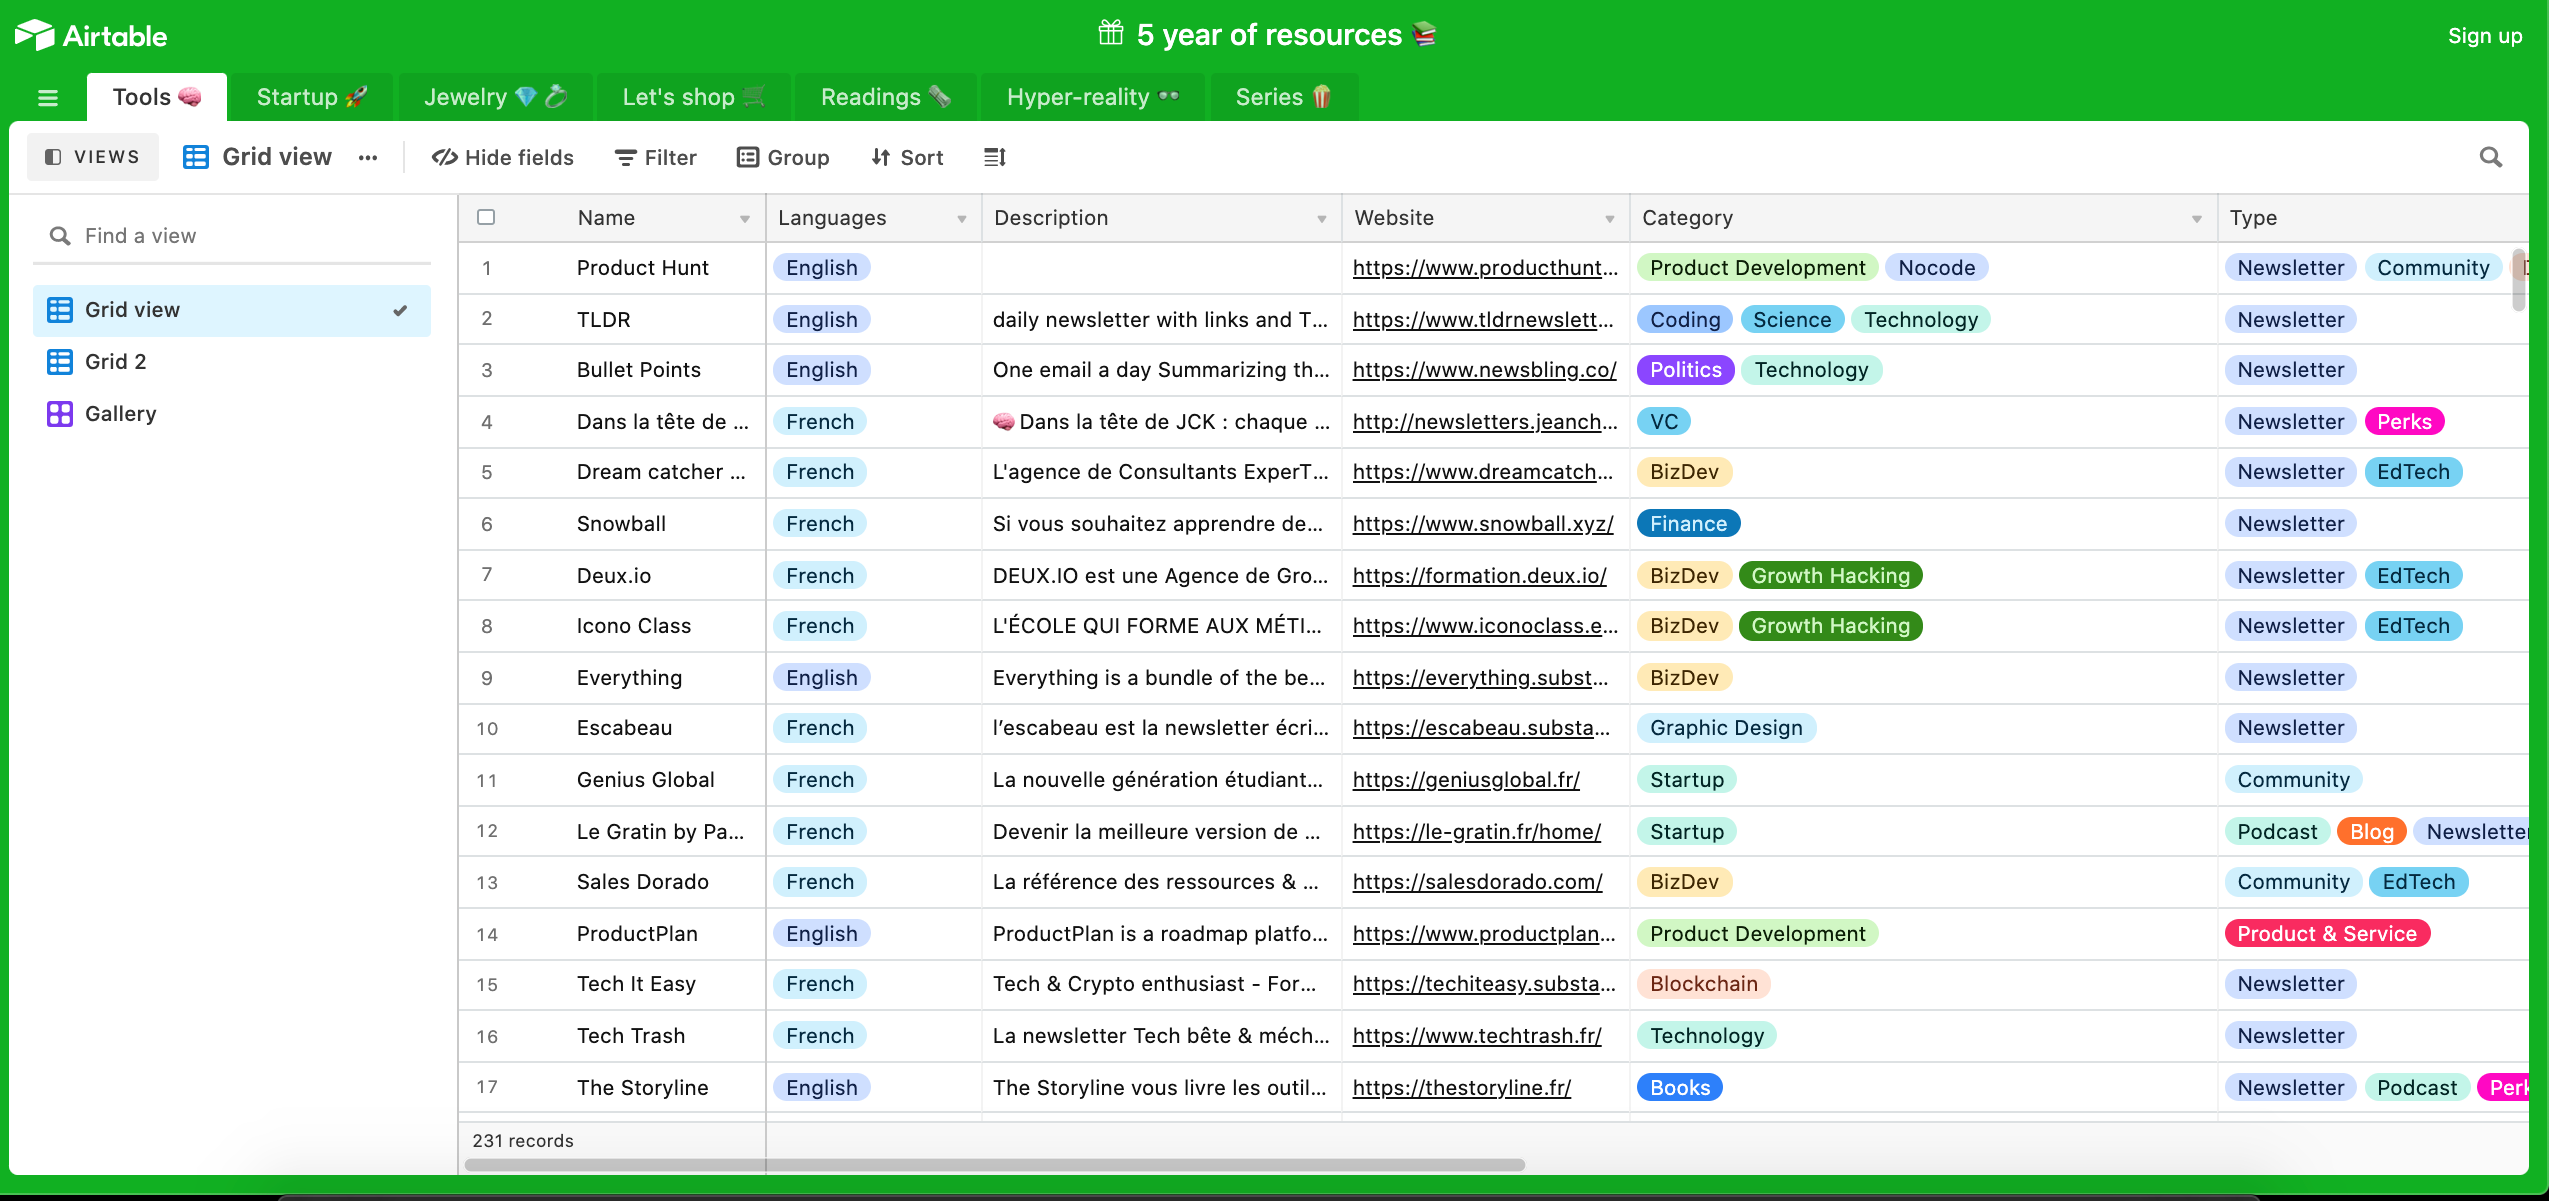Click the search magnifier icon

coord(2490,157)
